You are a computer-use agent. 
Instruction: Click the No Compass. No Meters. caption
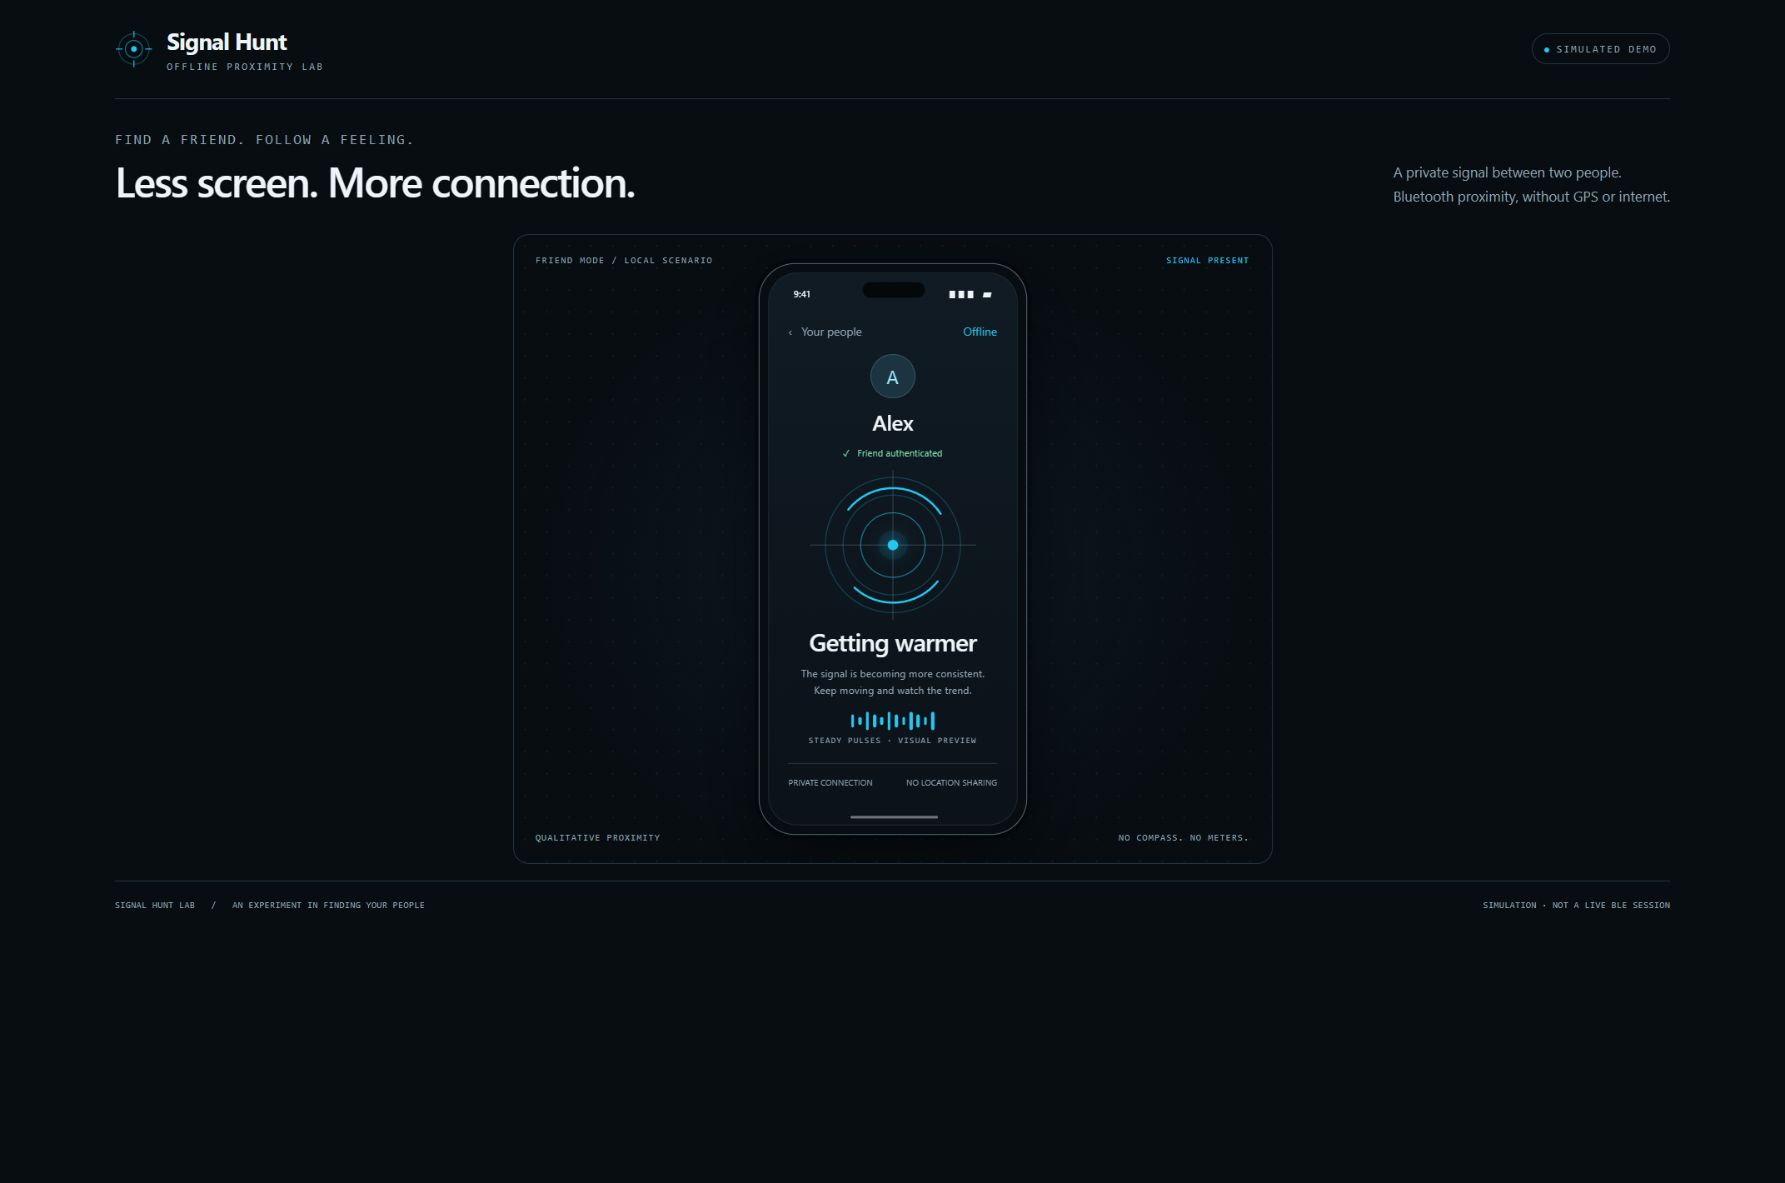click(1183, 838)
